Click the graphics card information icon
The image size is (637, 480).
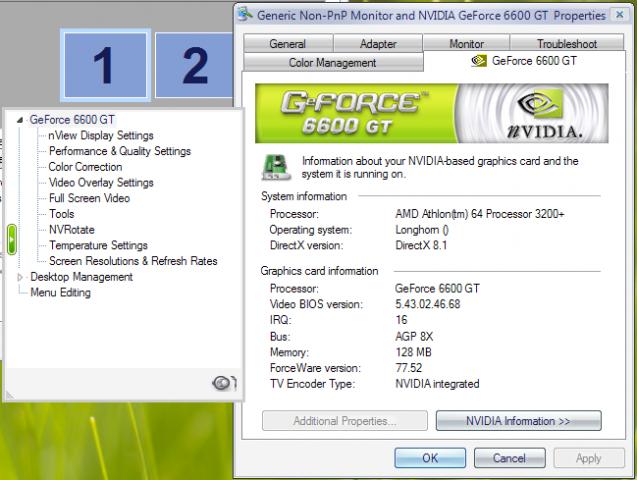276,167
